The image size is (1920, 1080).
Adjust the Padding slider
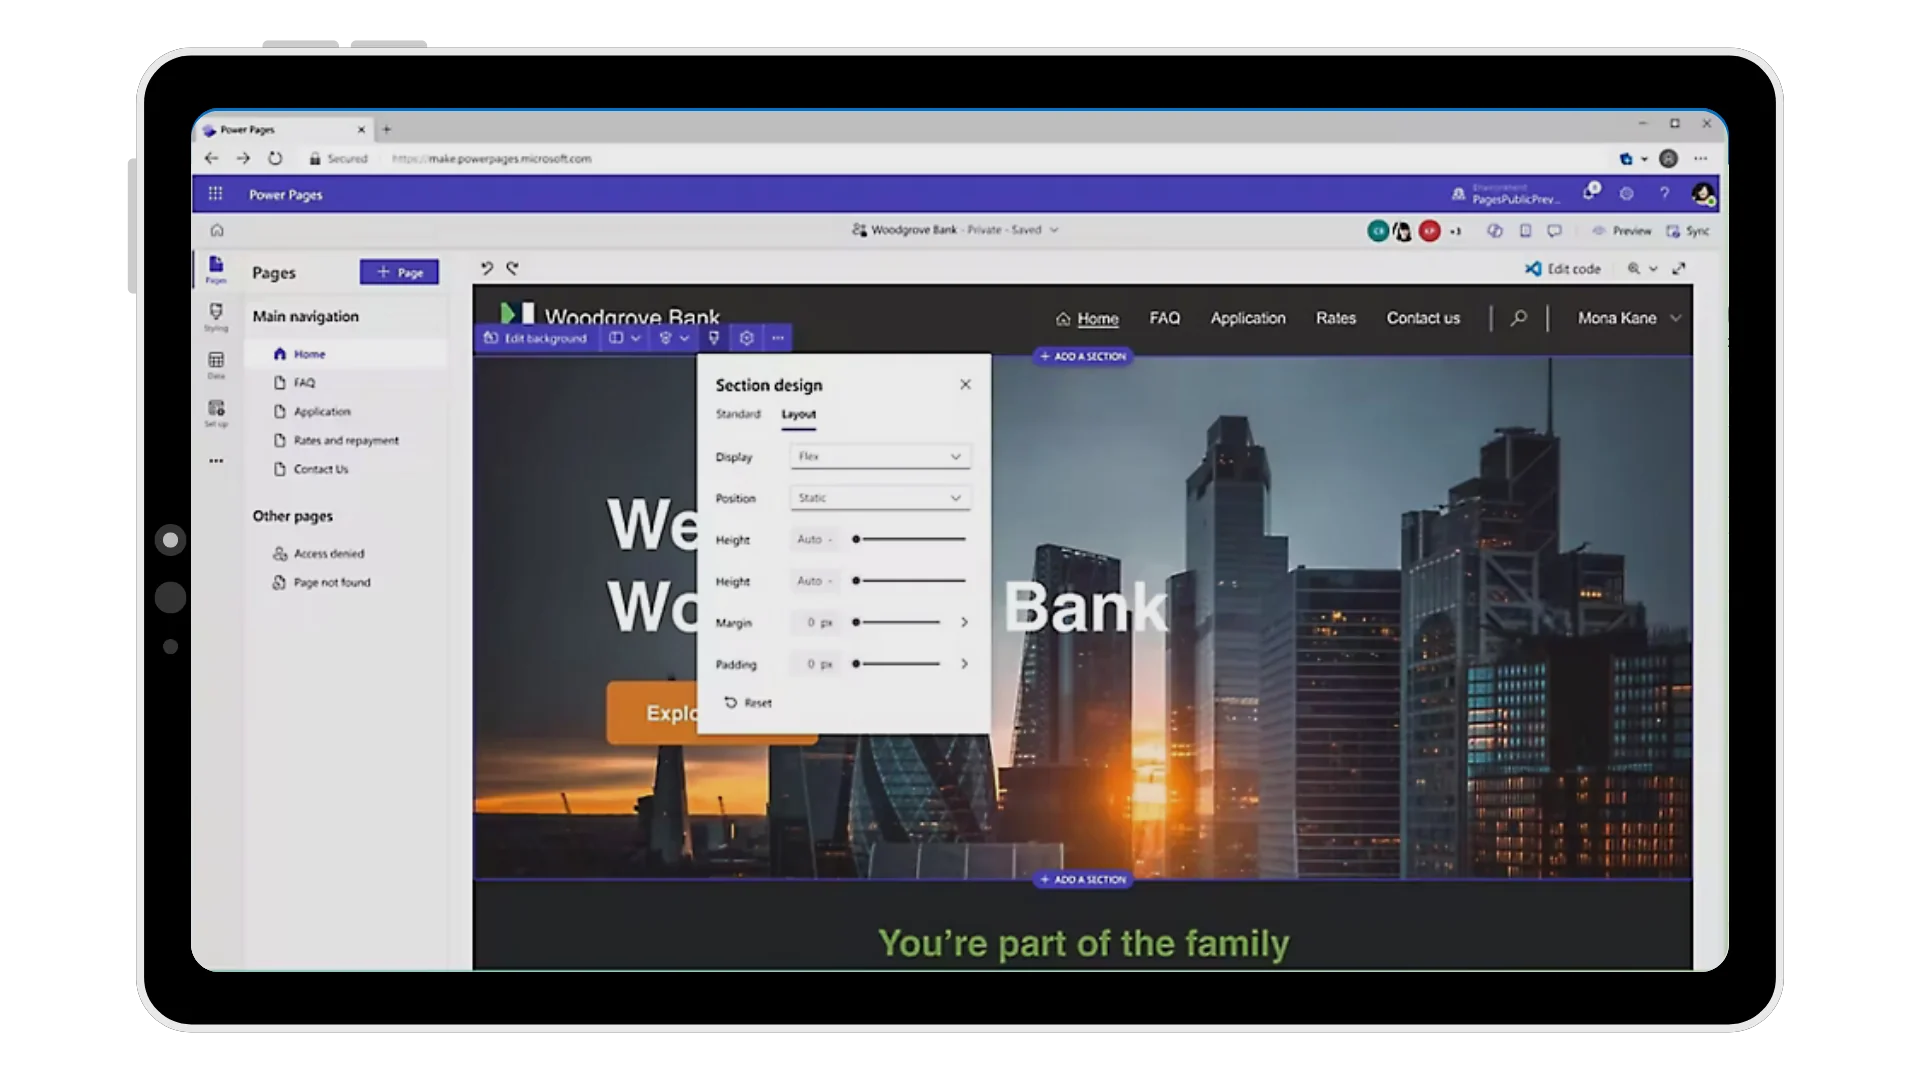click(x=897, y=664)
